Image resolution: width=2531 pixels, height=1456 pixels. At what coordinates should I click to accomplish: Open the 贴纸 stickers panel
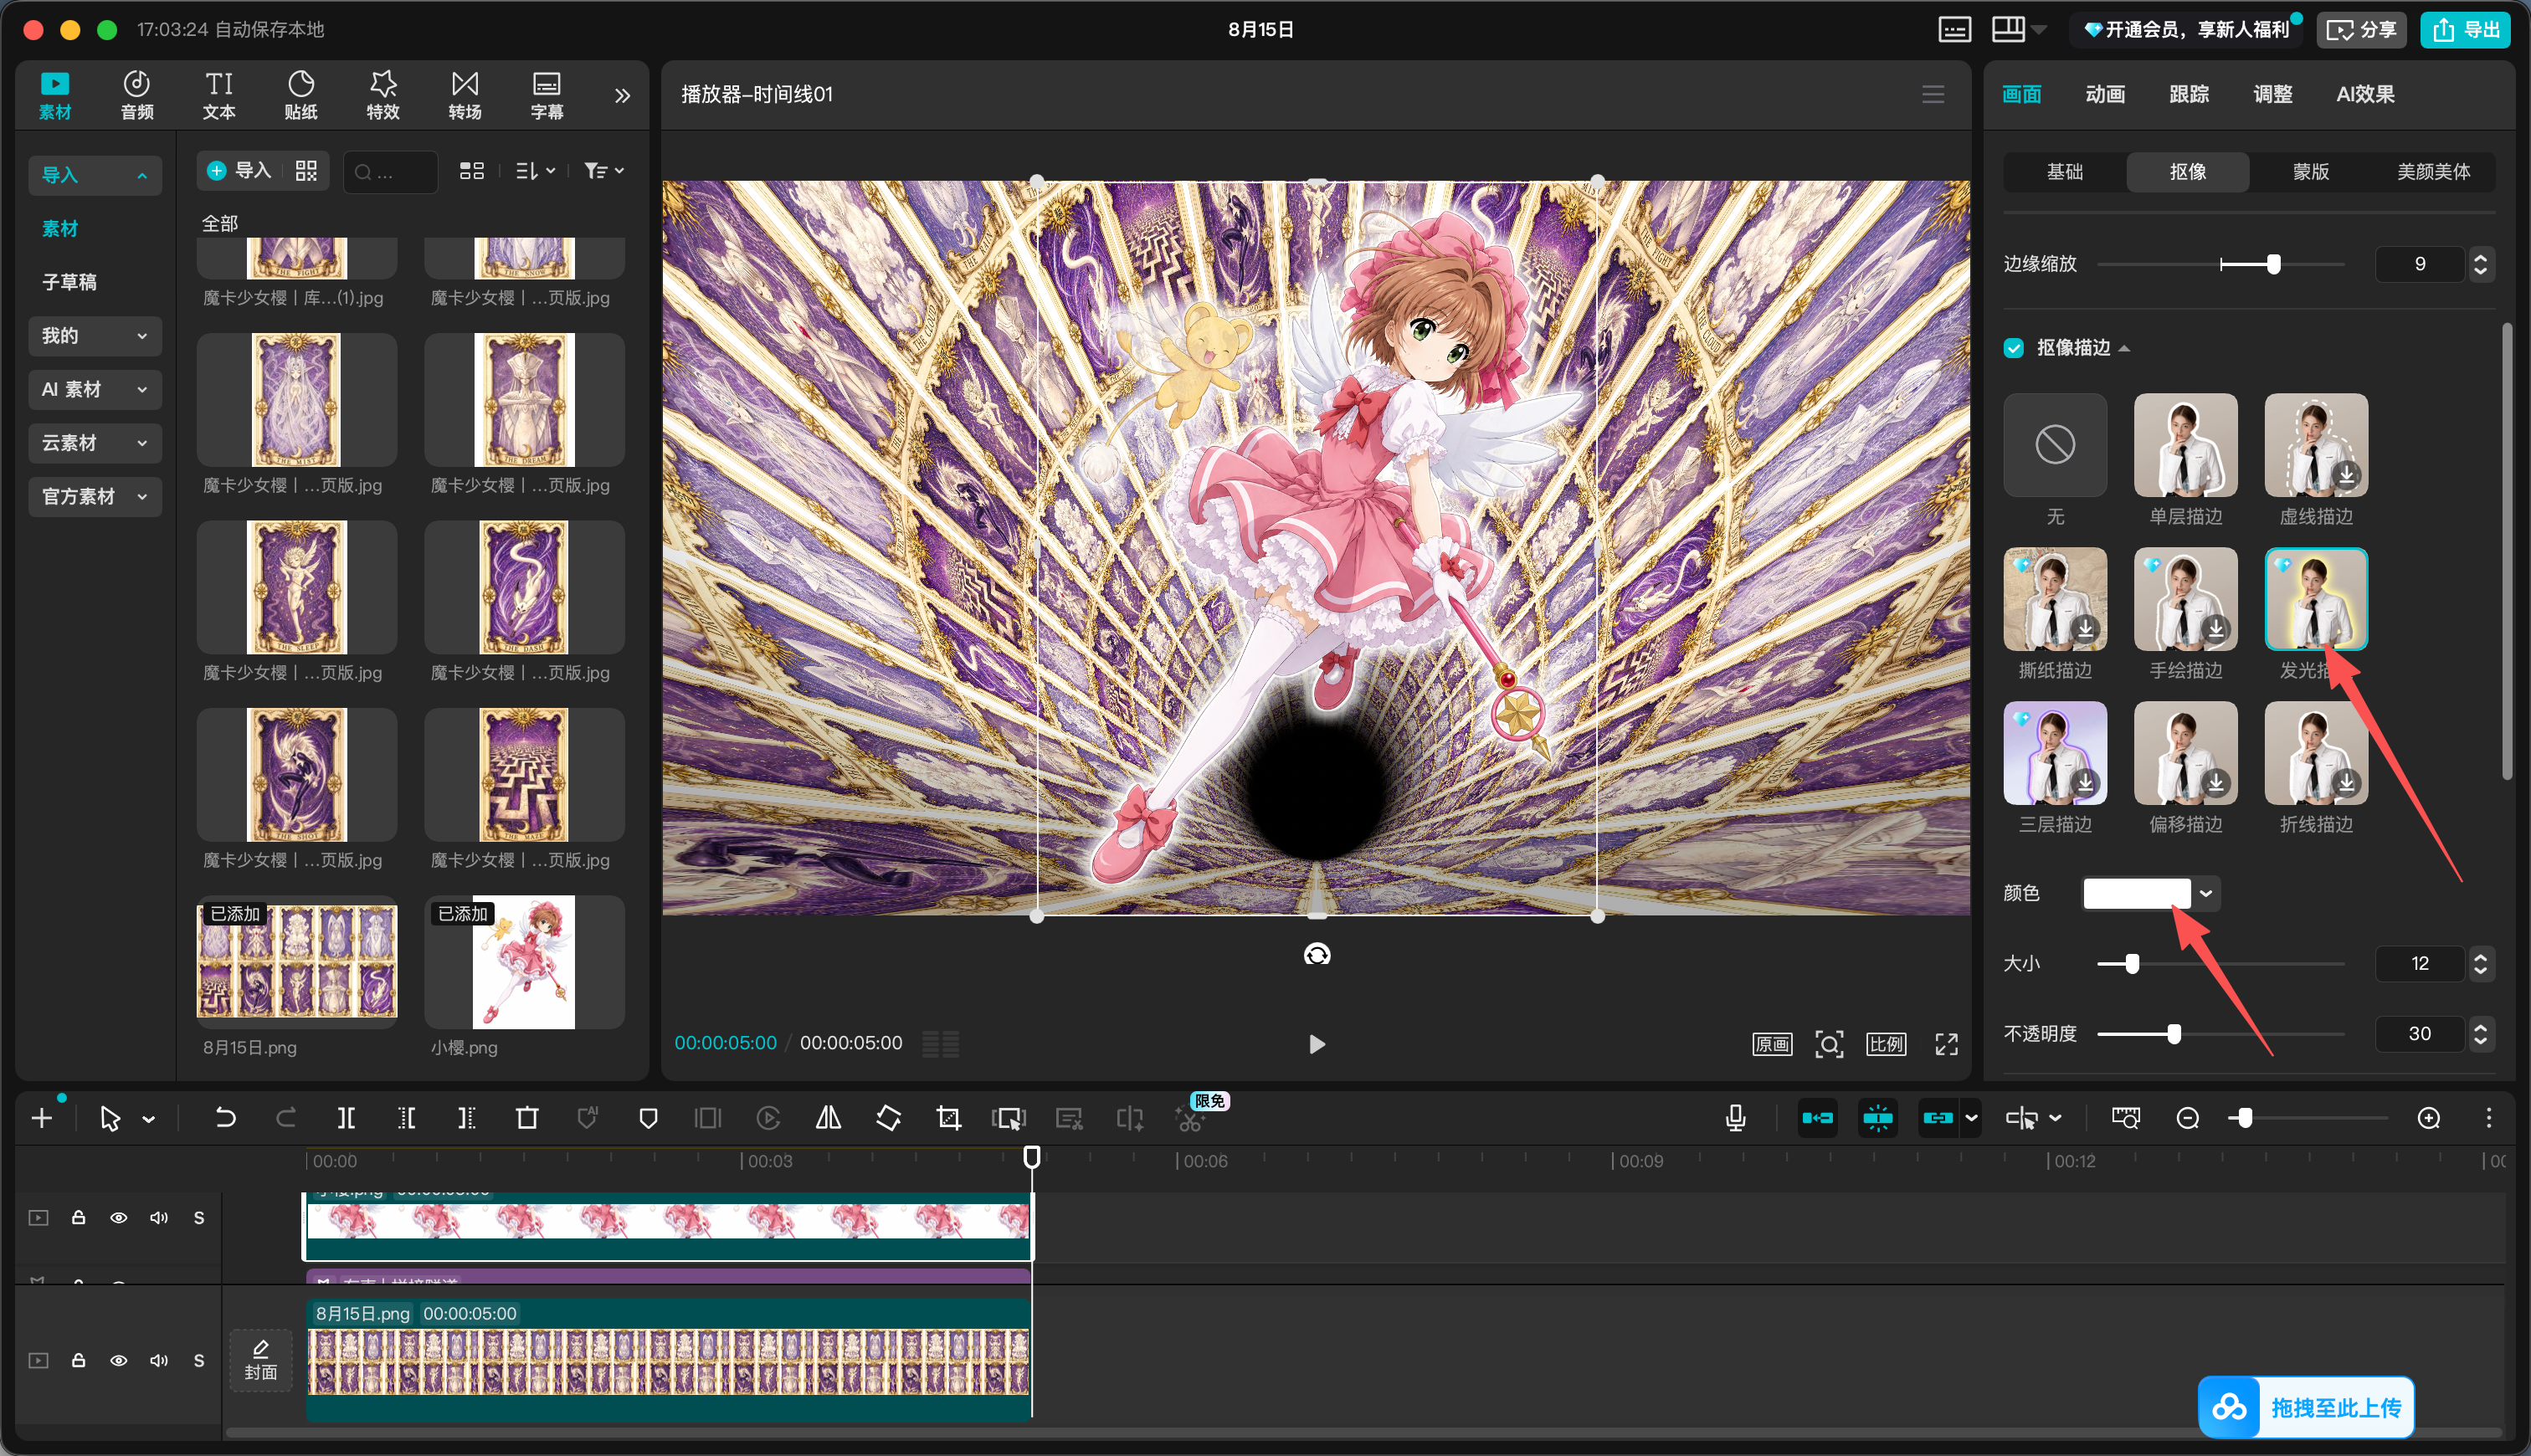(301, 95)
